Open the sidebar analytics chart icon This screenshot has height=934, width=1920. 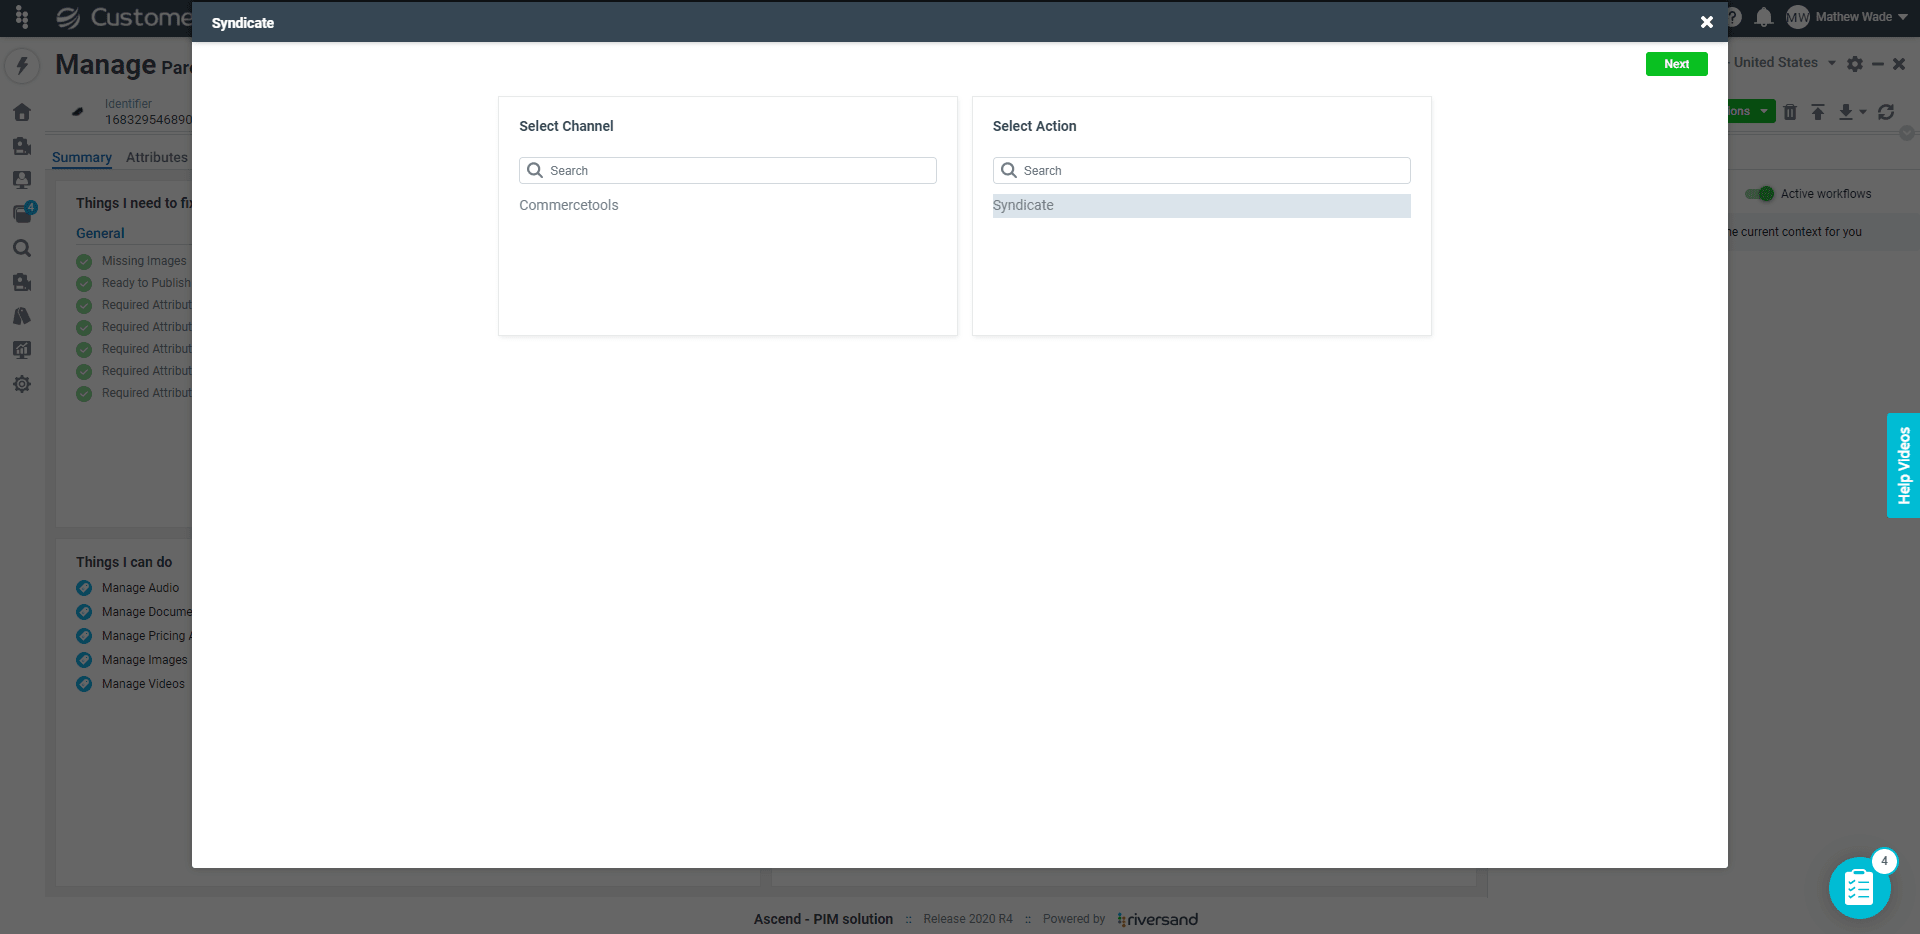click(22, 350)
